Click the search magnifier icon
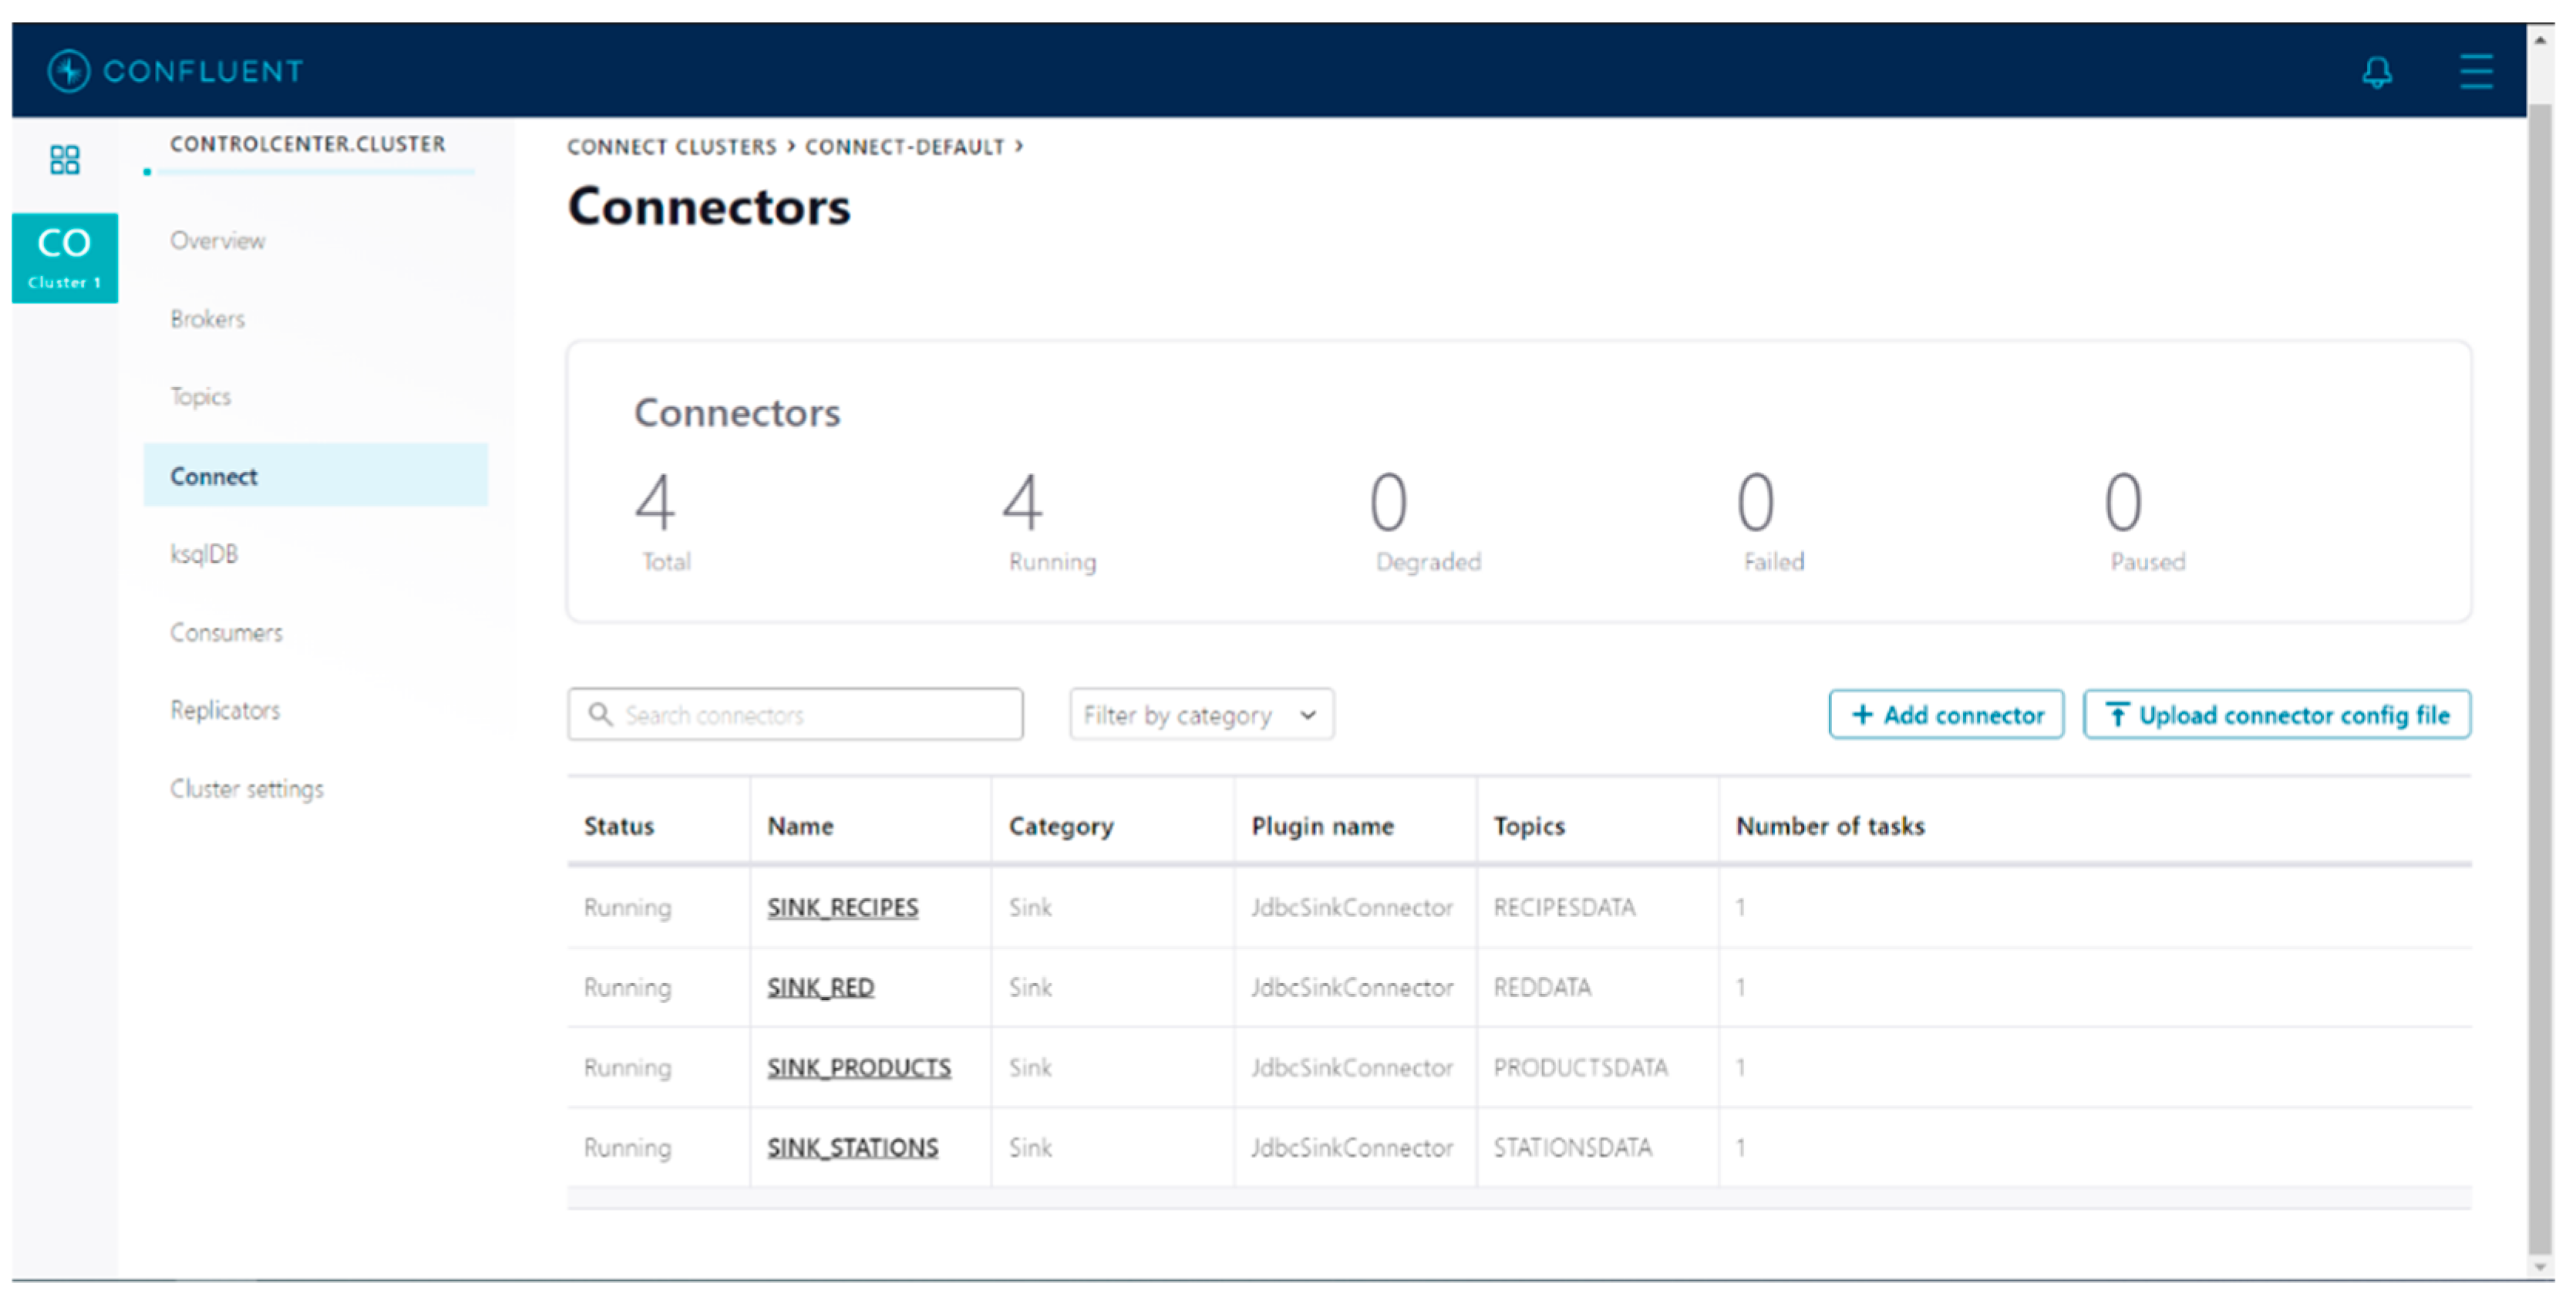Screen dimensions: 2576x1310 coord(600,714)
